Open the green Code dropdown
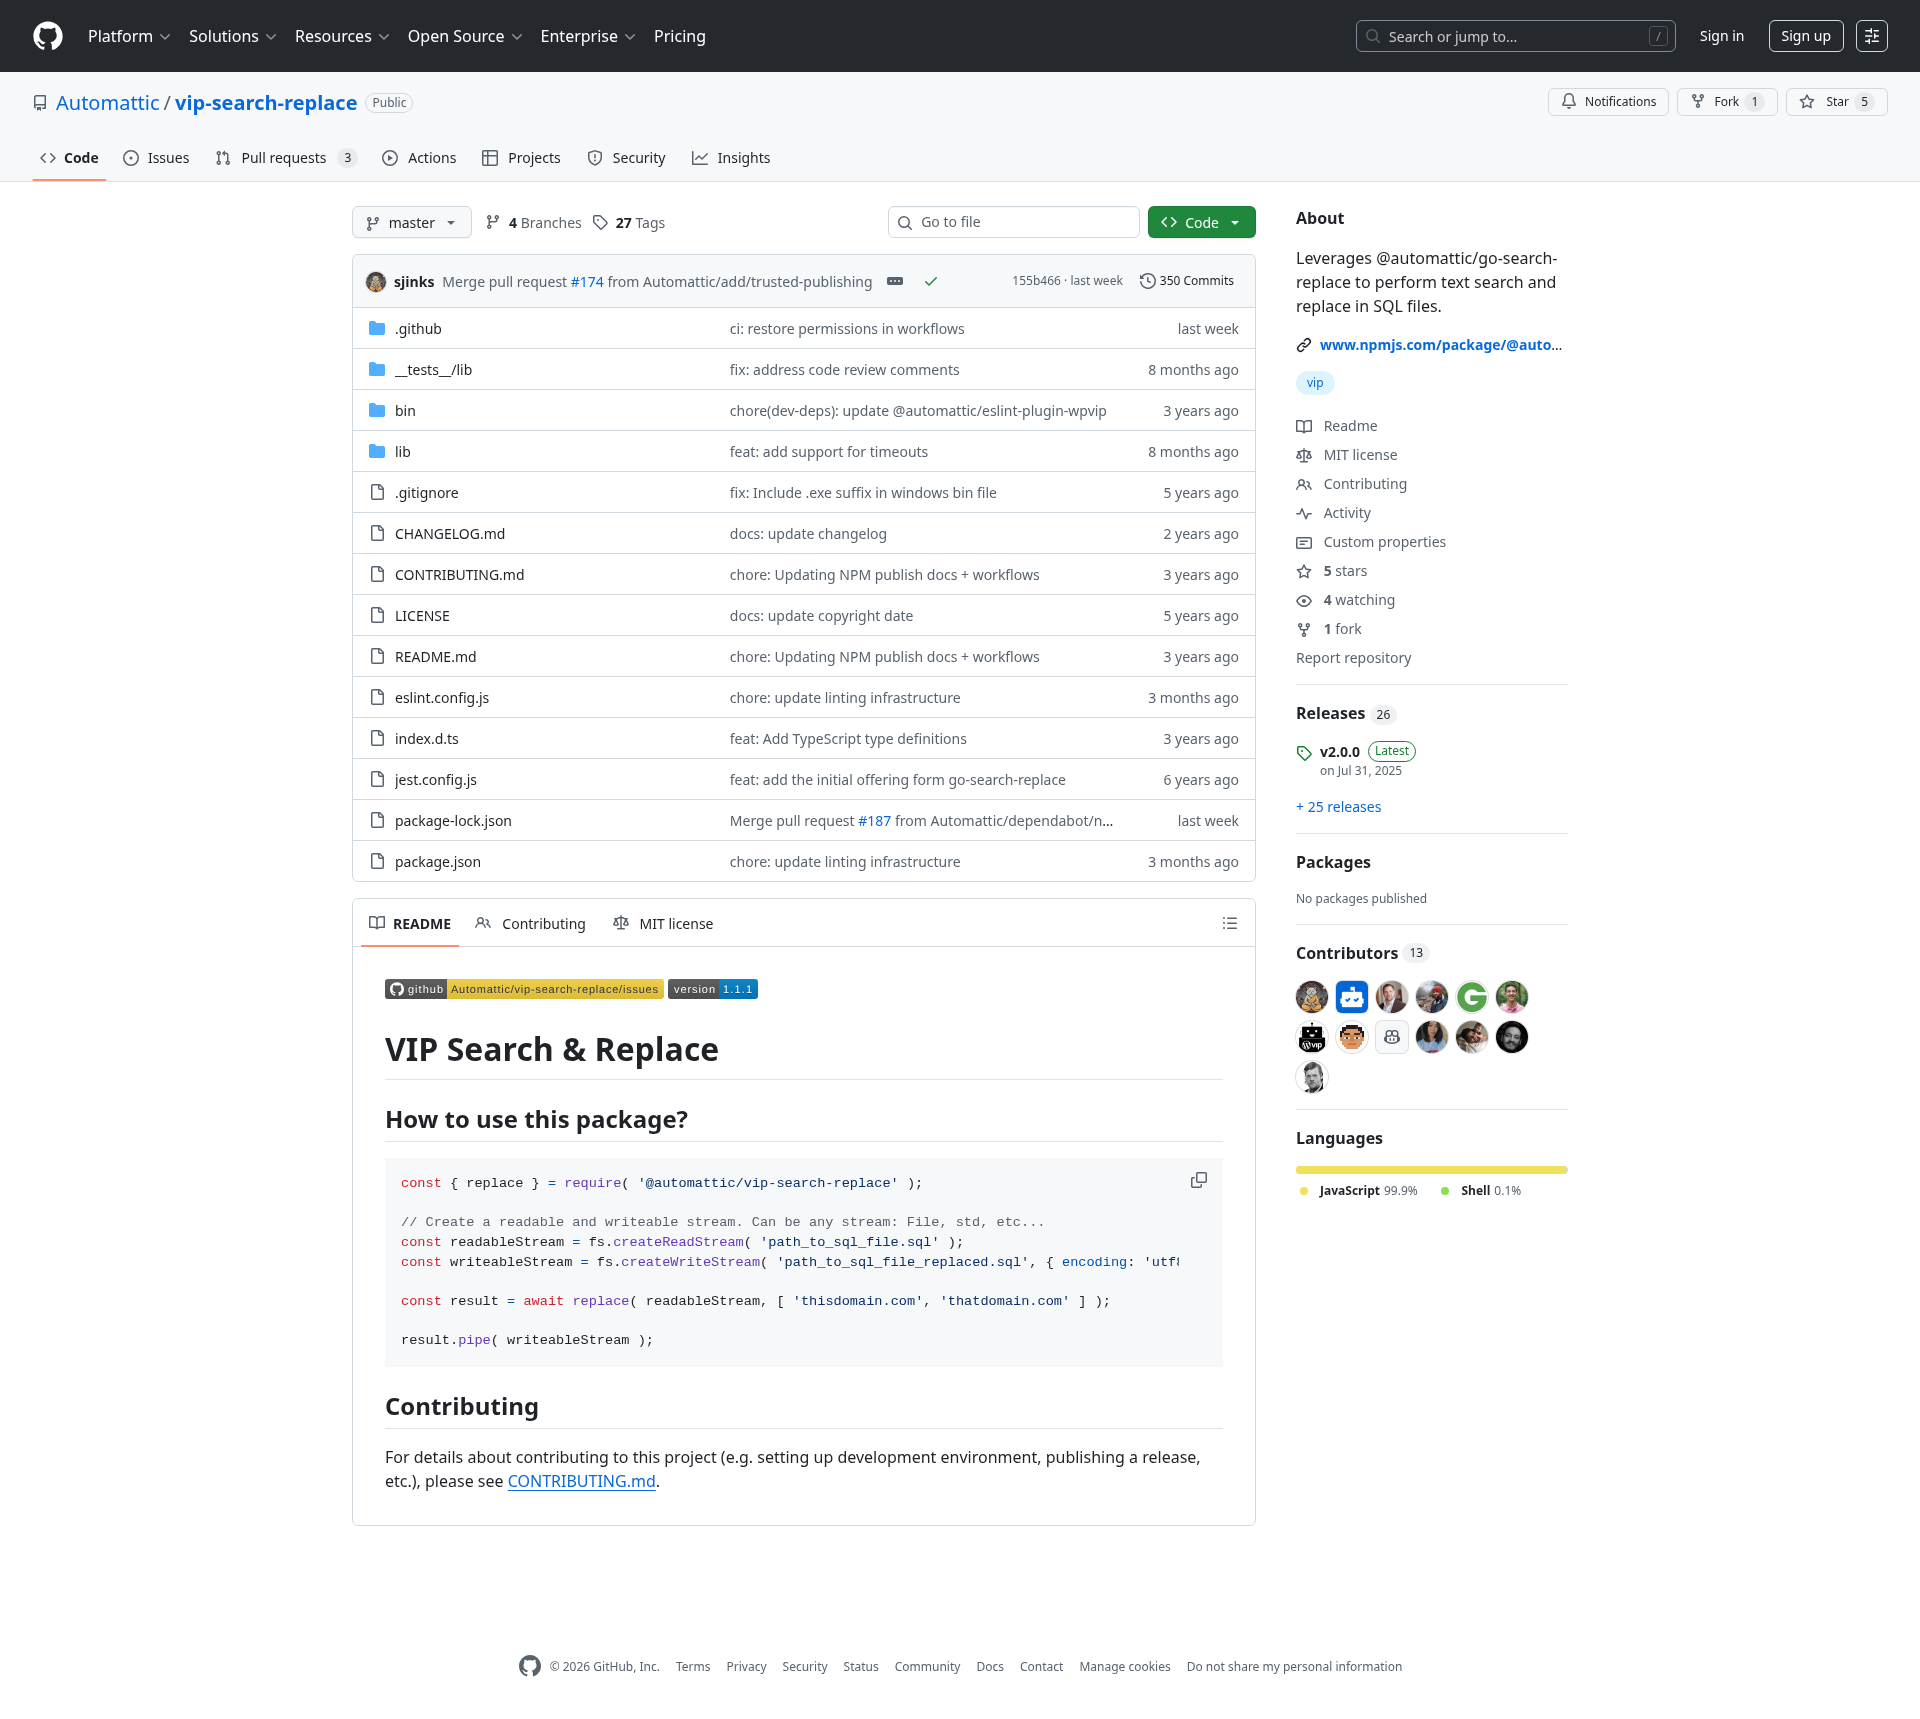This screenshot has height=1719, width=1920. click(1201, 222)
